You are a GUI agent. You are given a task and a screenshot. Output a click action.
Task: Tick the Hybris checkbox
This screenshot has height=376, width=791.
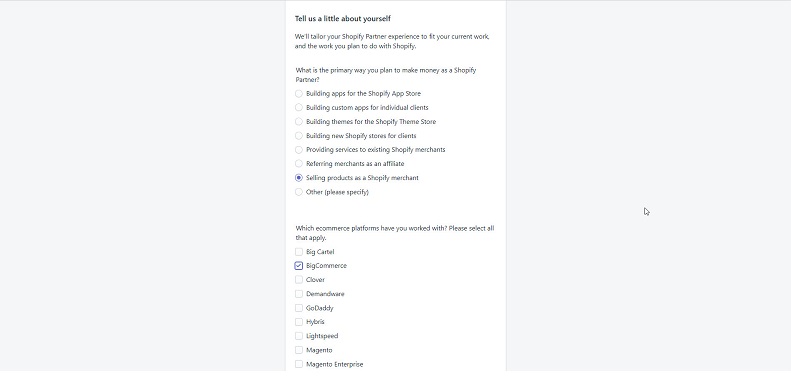click(299, 321)
